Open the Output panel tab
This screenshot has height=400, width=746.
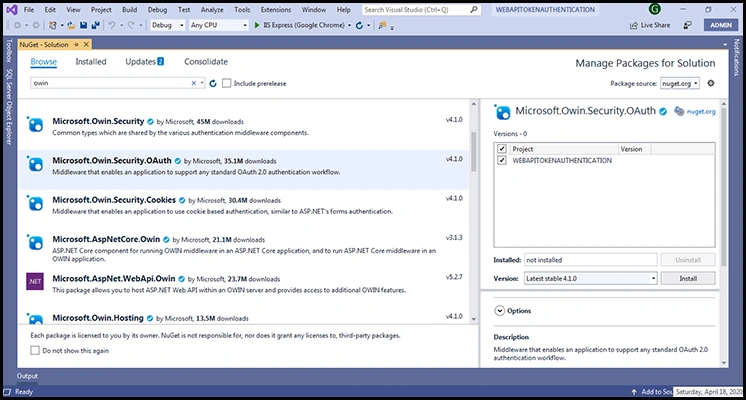27,376
